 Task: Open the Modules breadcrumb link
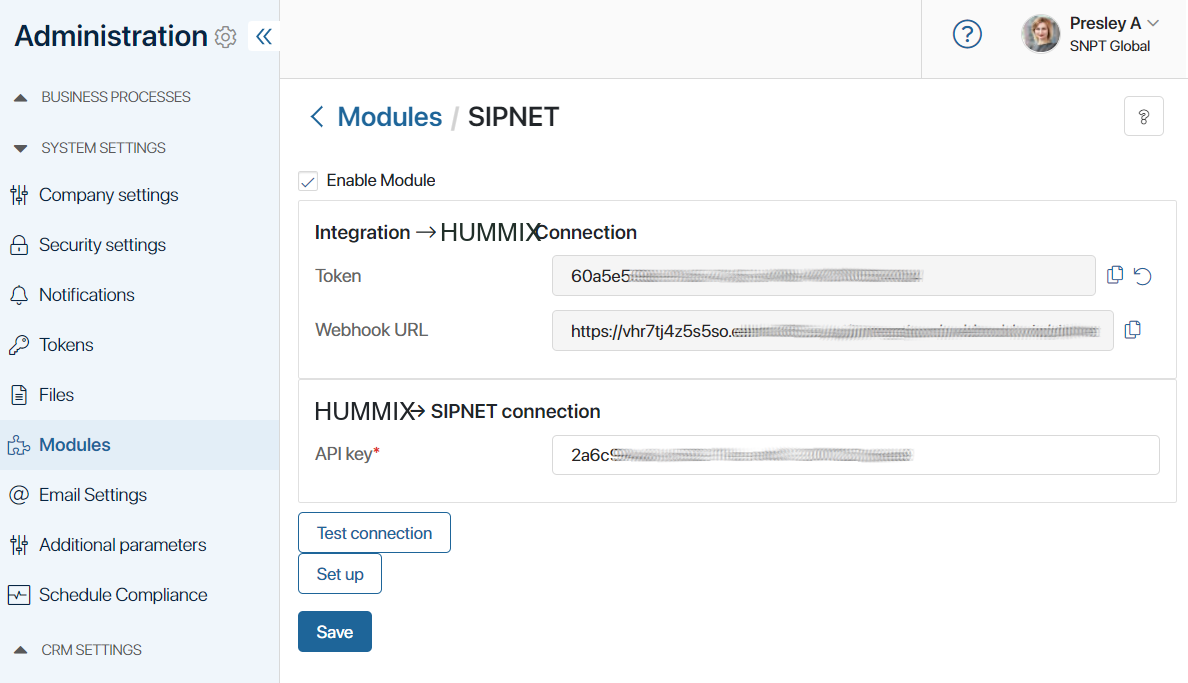[389, 117]
